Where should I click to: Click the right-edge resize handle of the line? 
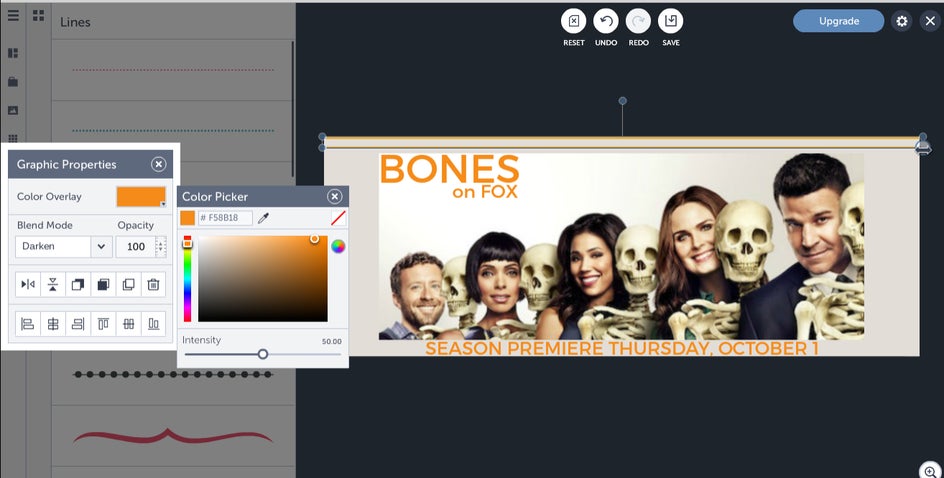pos(923,148)
